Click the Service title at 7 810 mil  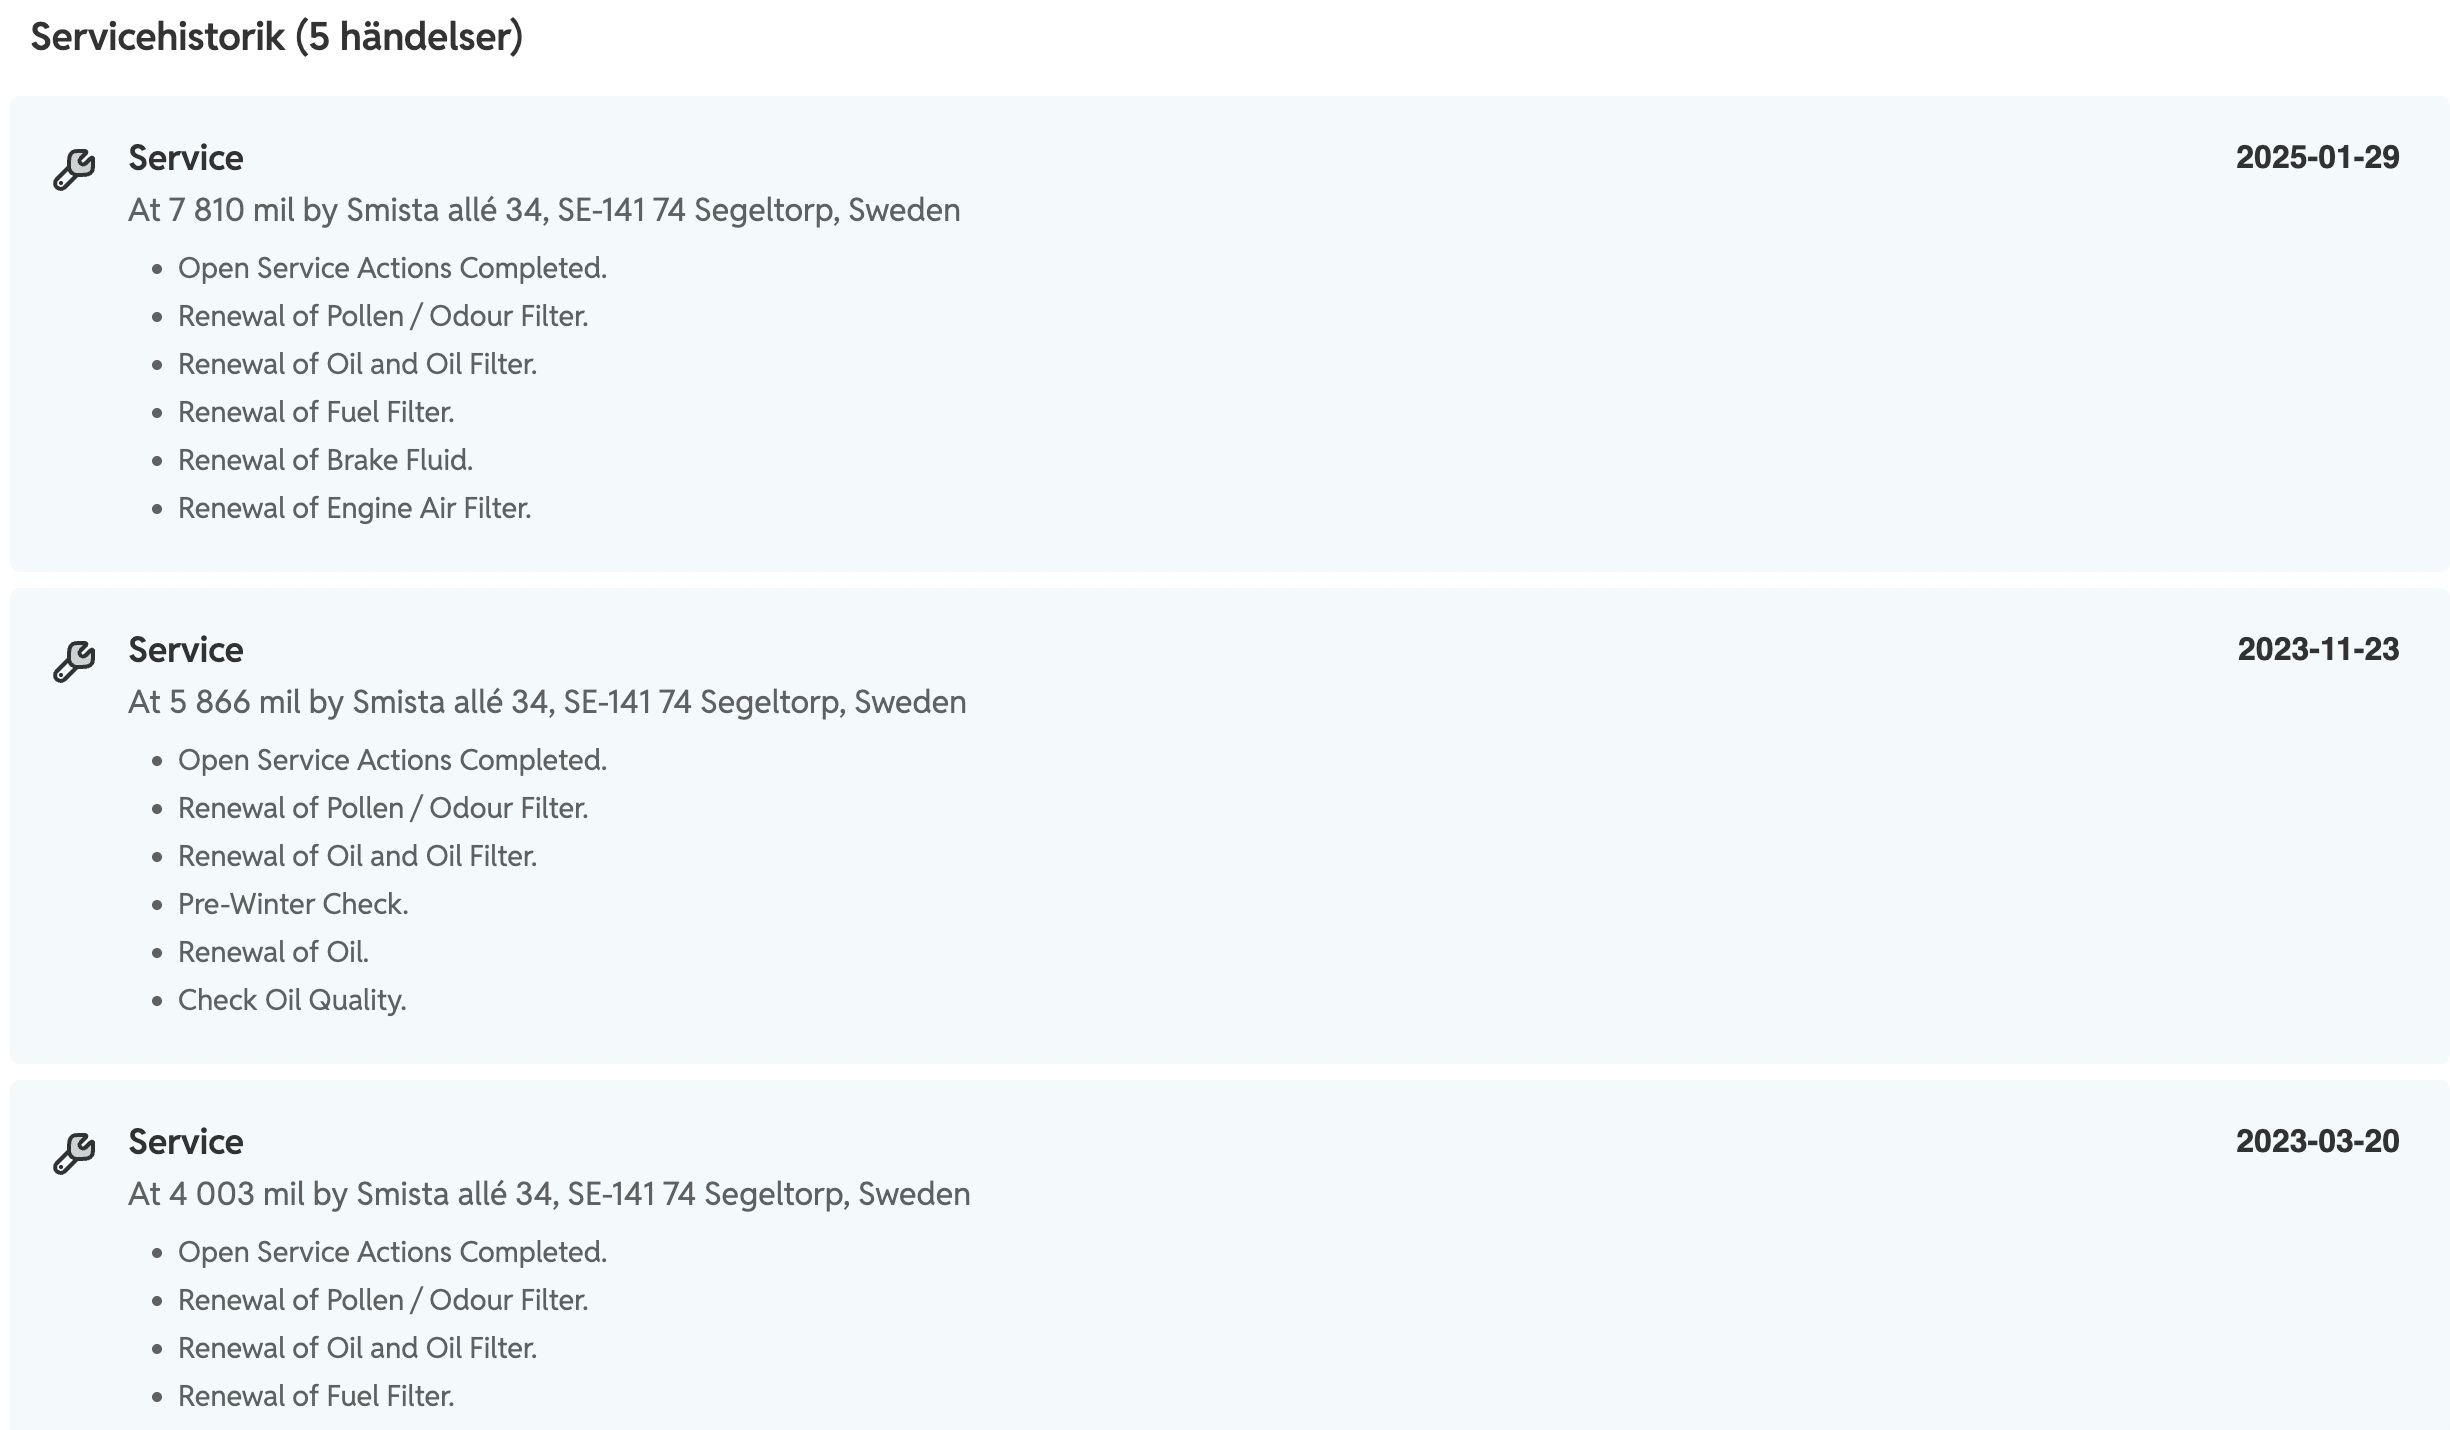coord(186,158)
